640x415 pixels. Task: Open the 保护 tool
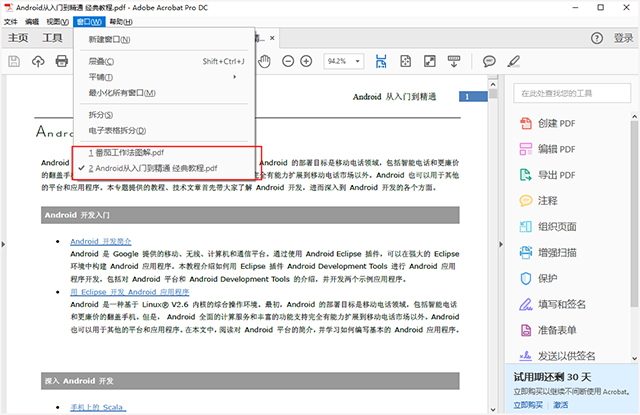coord(538,278)
